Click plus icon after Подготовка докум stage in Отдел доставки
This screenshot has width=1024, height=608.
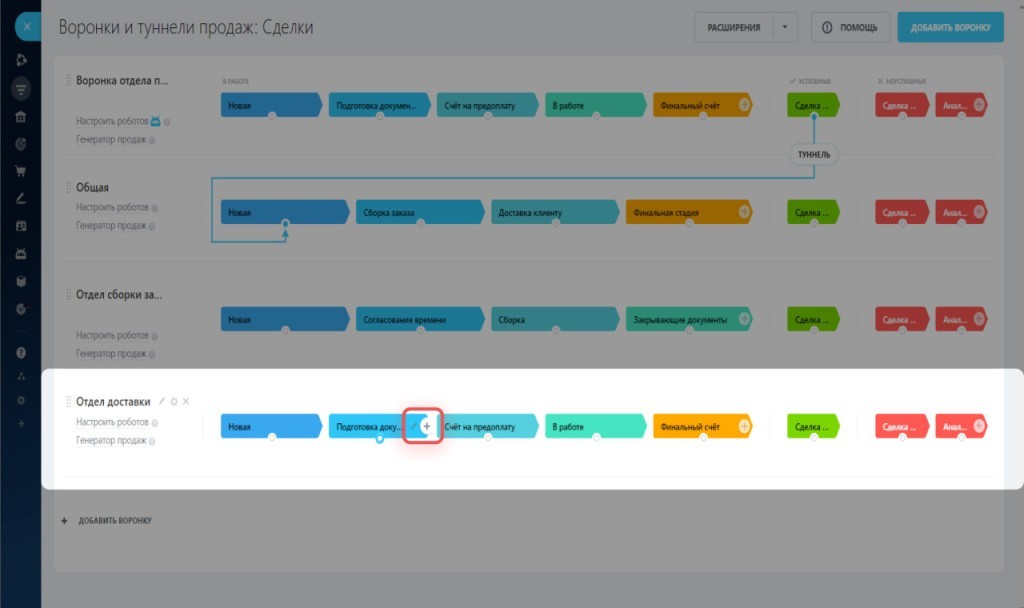click(x=427, y=426)
